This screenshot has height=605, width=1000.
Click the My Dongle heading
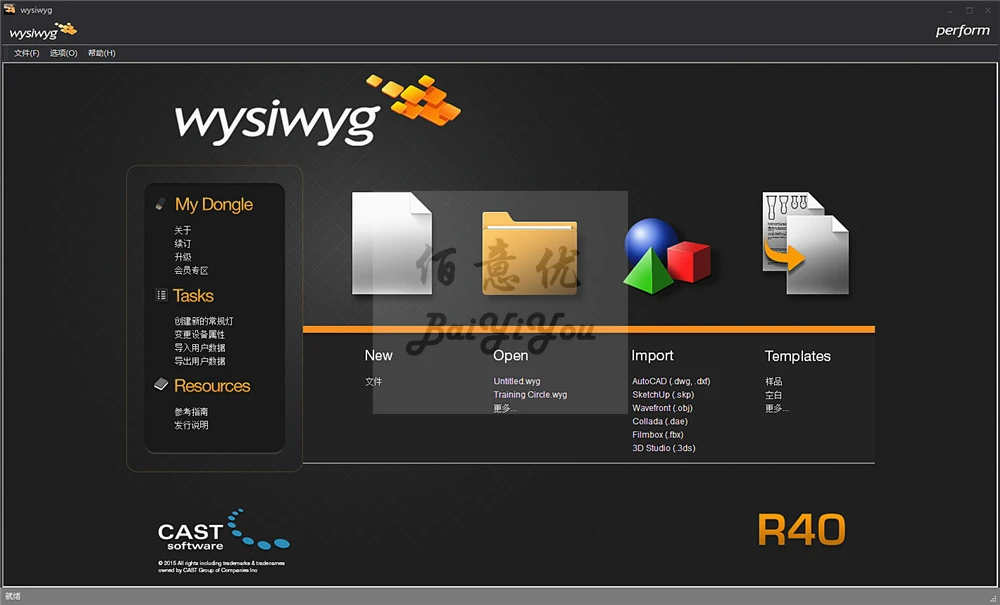point(214,204)
